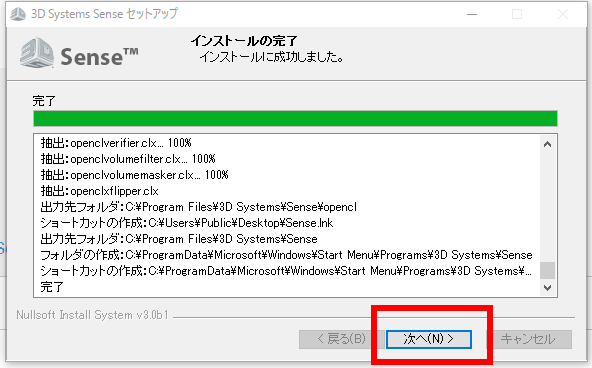Minimize the setup window
The height and width of the screenshot is (368, 592).
[x=472, y=14]
